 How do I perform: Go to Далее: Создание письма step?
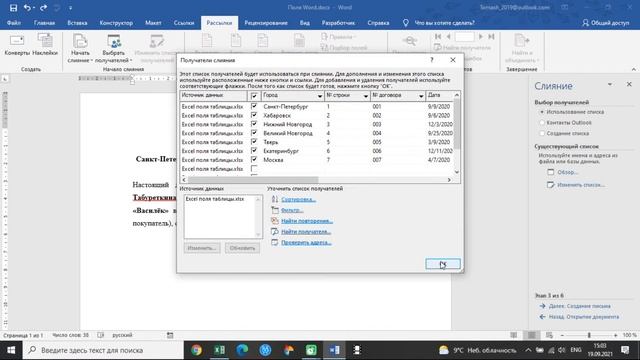(x=580, y=306)
